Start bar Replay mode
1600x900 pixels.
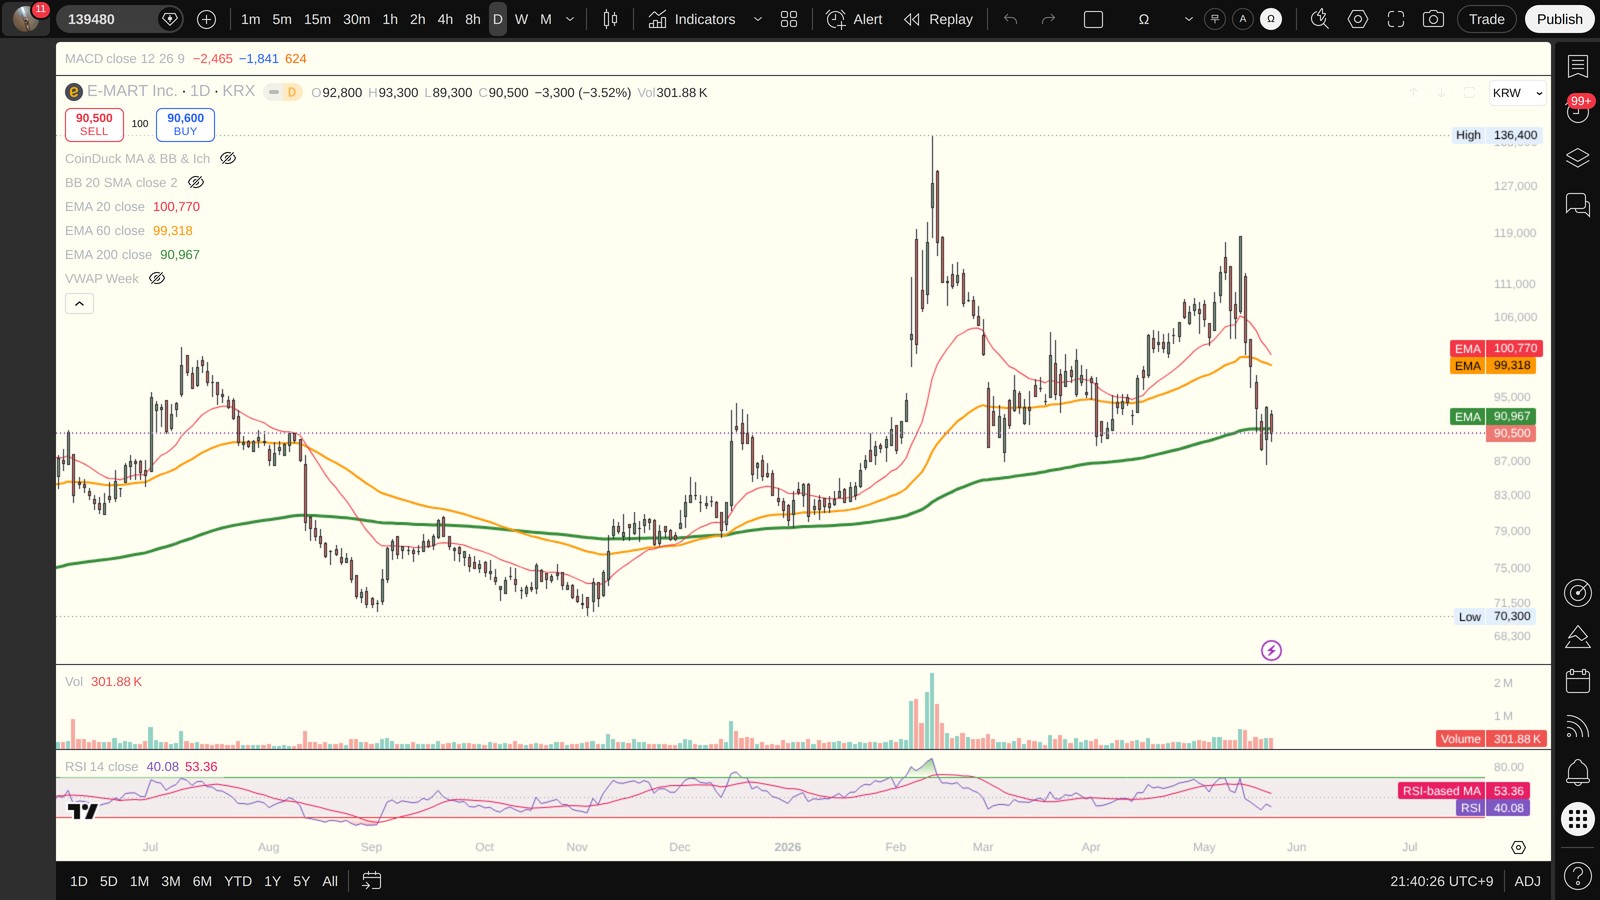(x=938, y=19)
